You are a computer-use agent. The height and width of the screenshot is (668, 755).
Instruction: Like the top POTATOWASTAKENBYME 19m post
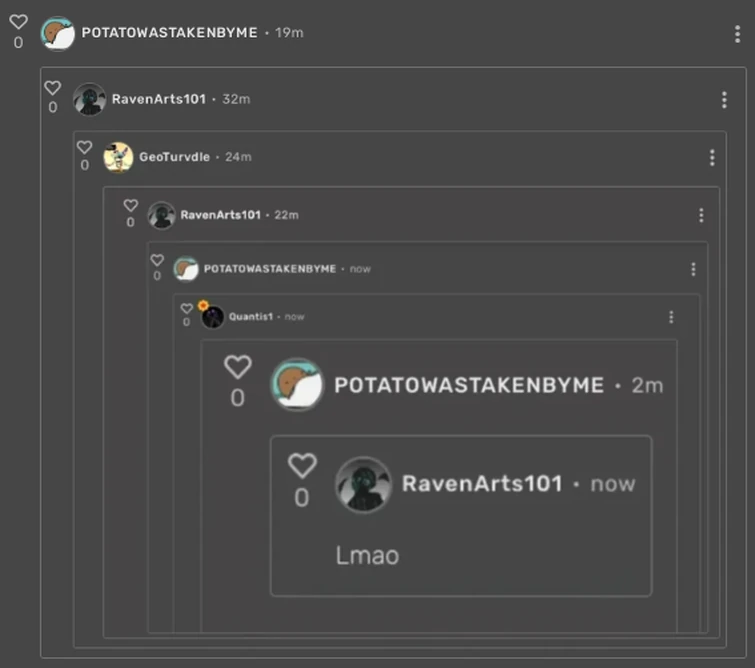click(18, 22)
